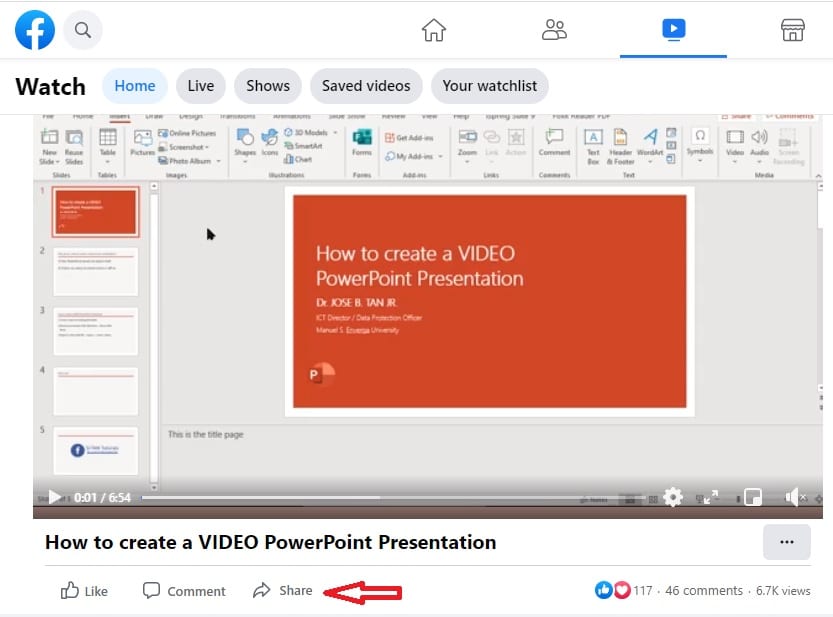Select slide 1 thumbnail
Screen dimensions: 833x617
[96, 211]
